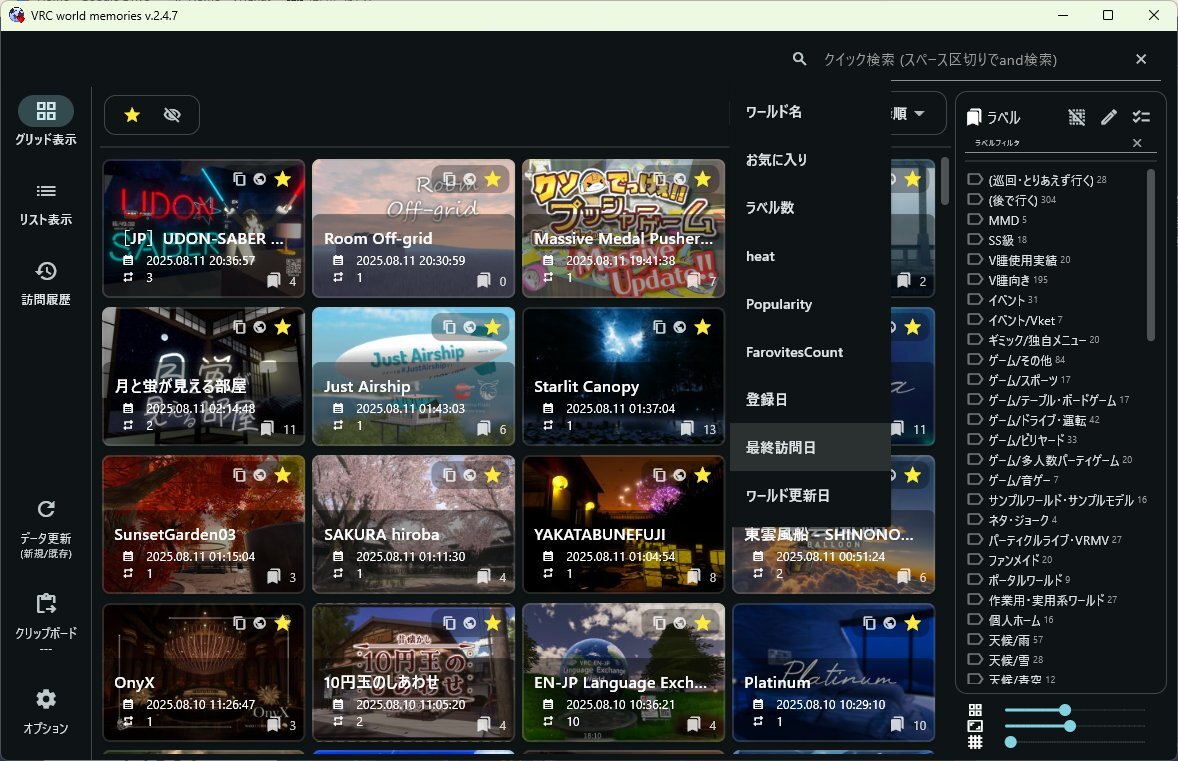
Task: Copy icon on Just Airship card
Action: [449, 327]
